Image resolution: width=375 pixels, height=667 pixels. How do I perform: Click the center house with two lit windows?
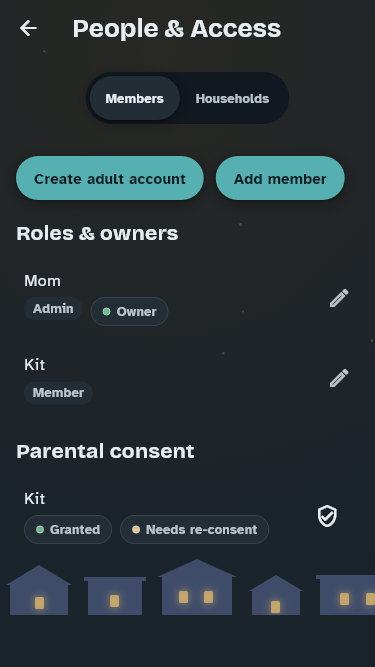pyautogui.click(x=197, y=587)
